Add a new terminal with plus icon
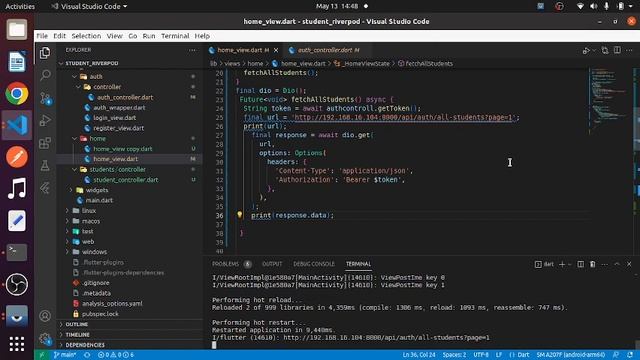Viewport: 640px width, 360px height. [562, 264]
